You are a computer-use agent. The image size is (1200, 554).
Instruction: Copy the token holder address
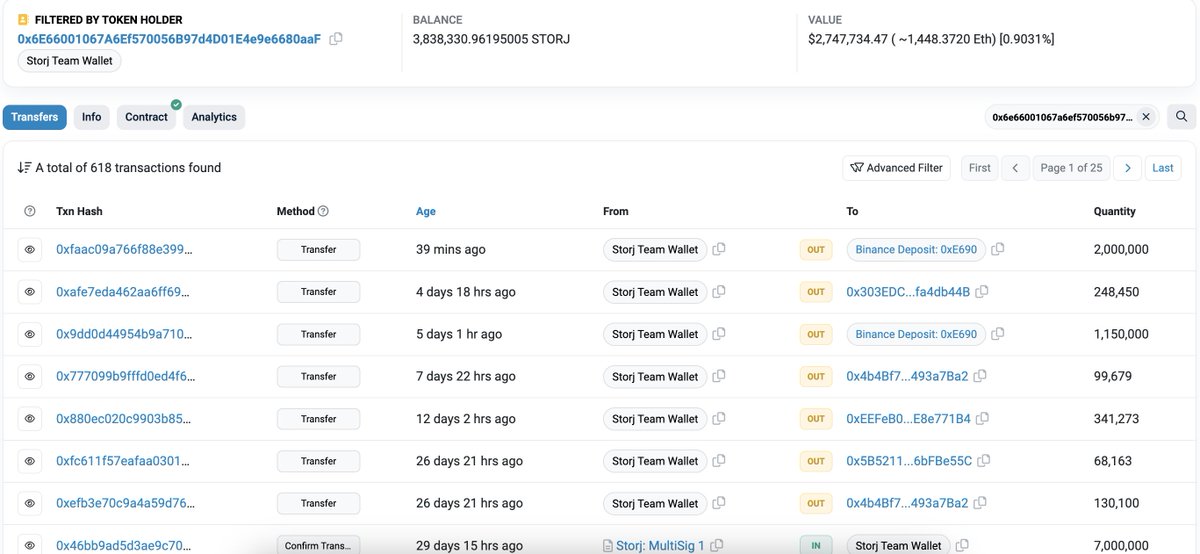point(336,39)
